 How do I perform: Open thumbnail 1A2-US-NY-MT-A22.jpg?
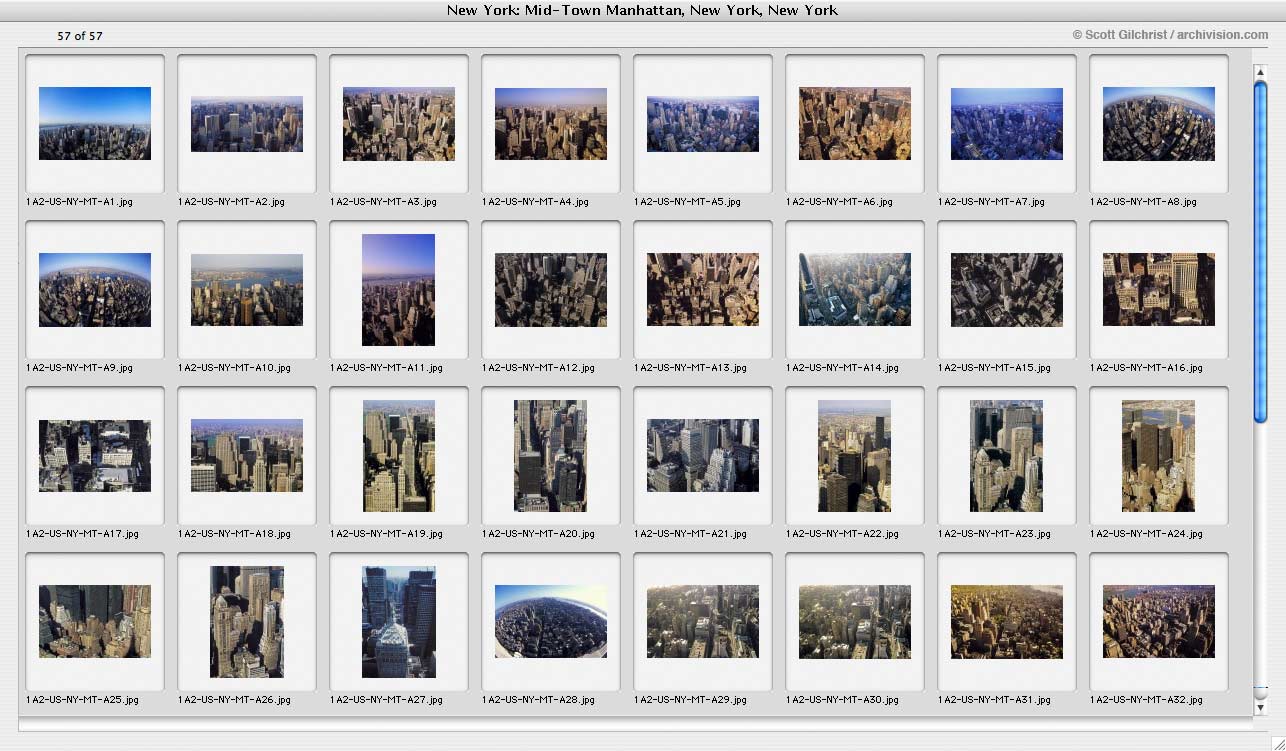coord(855,456)
